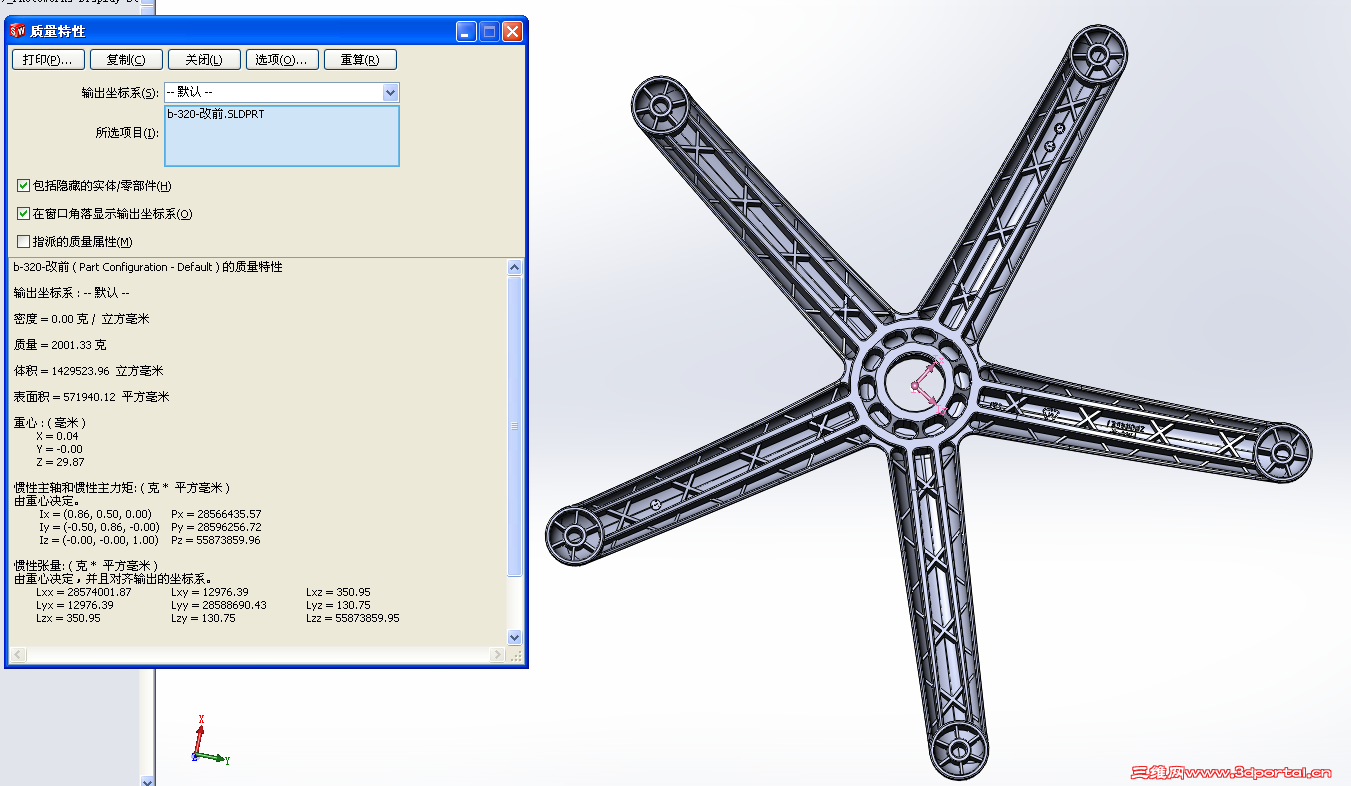Click the 复制(C) button
Image resolution: width=1351 pixels, height=786 pixels.
[126, 60]
